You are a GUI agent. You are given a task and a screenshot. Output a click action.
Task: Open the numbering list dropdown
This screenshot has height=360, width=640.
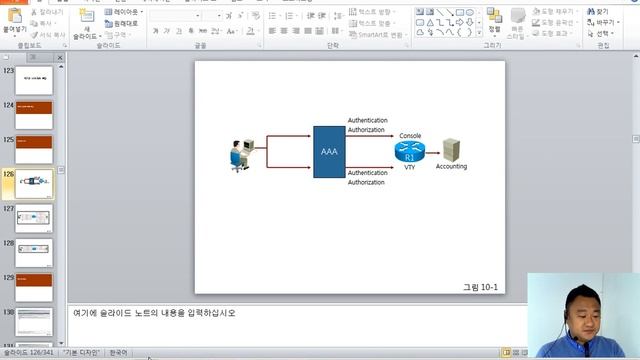tap(296, 16)
